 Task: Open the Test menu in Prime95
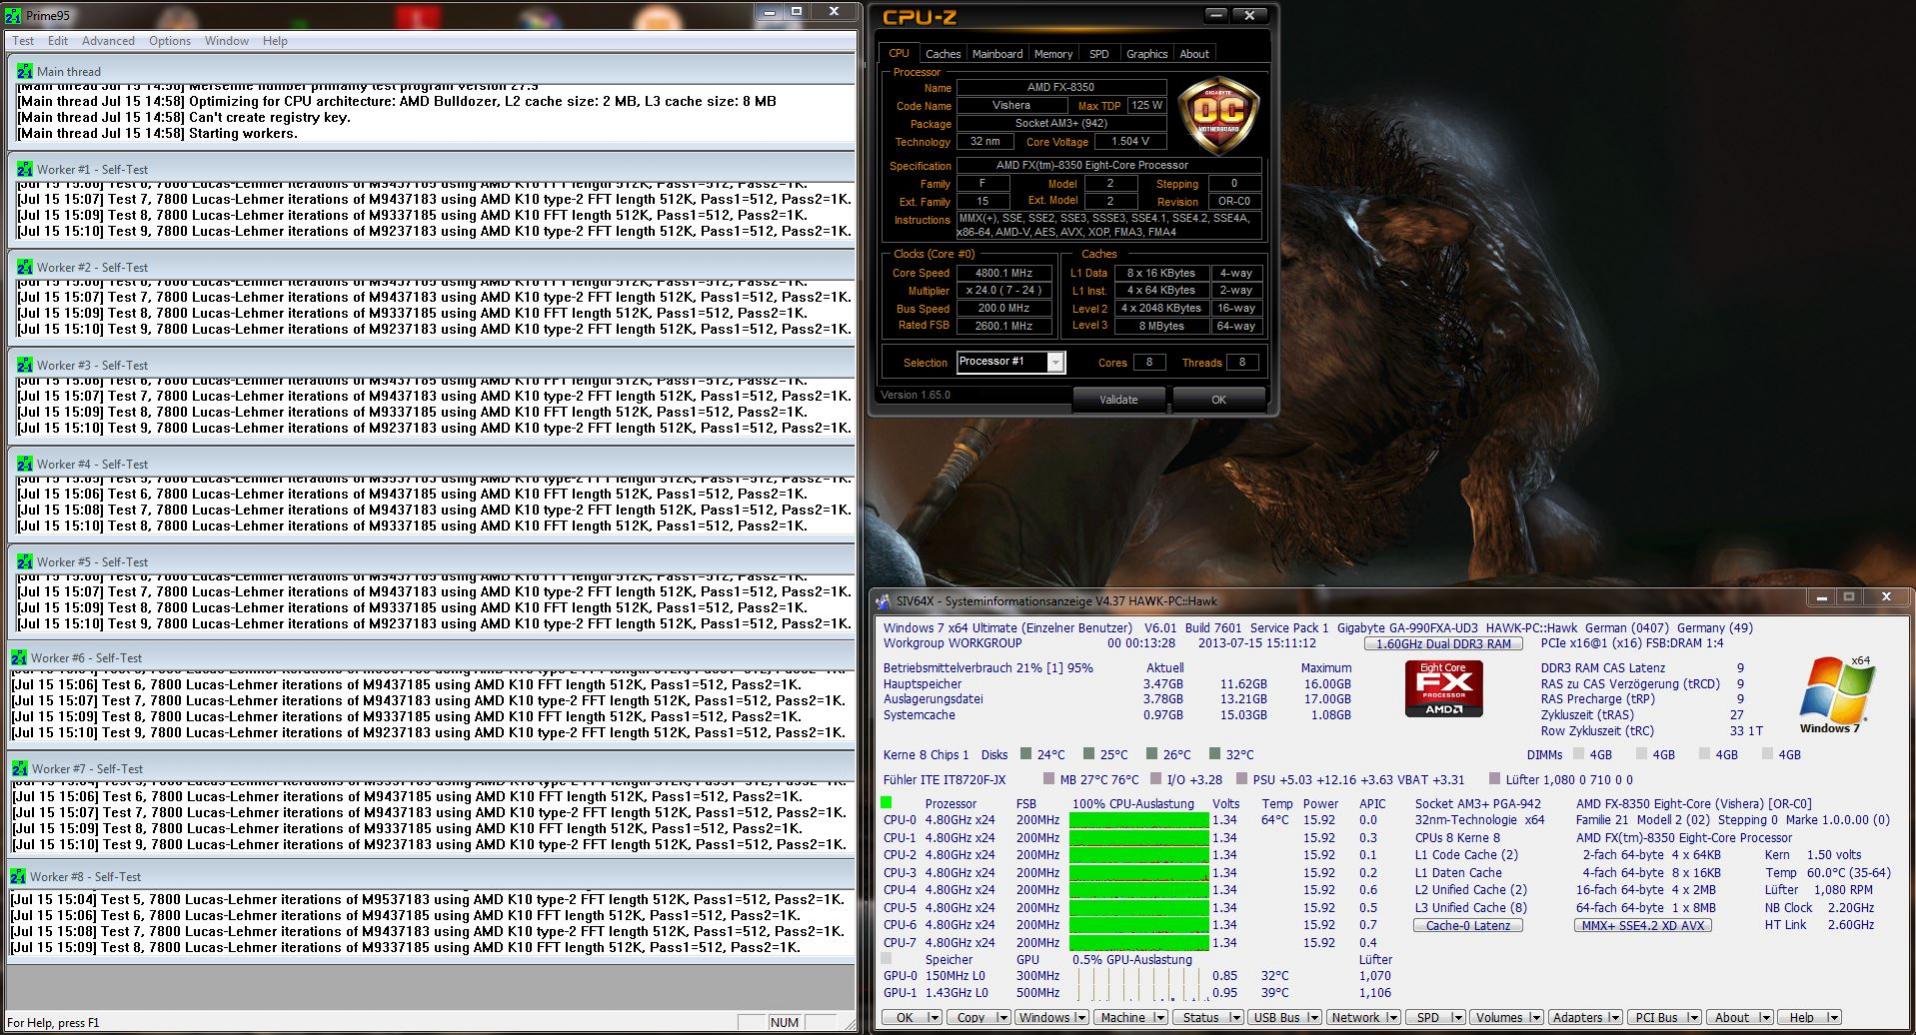point(23,41)
